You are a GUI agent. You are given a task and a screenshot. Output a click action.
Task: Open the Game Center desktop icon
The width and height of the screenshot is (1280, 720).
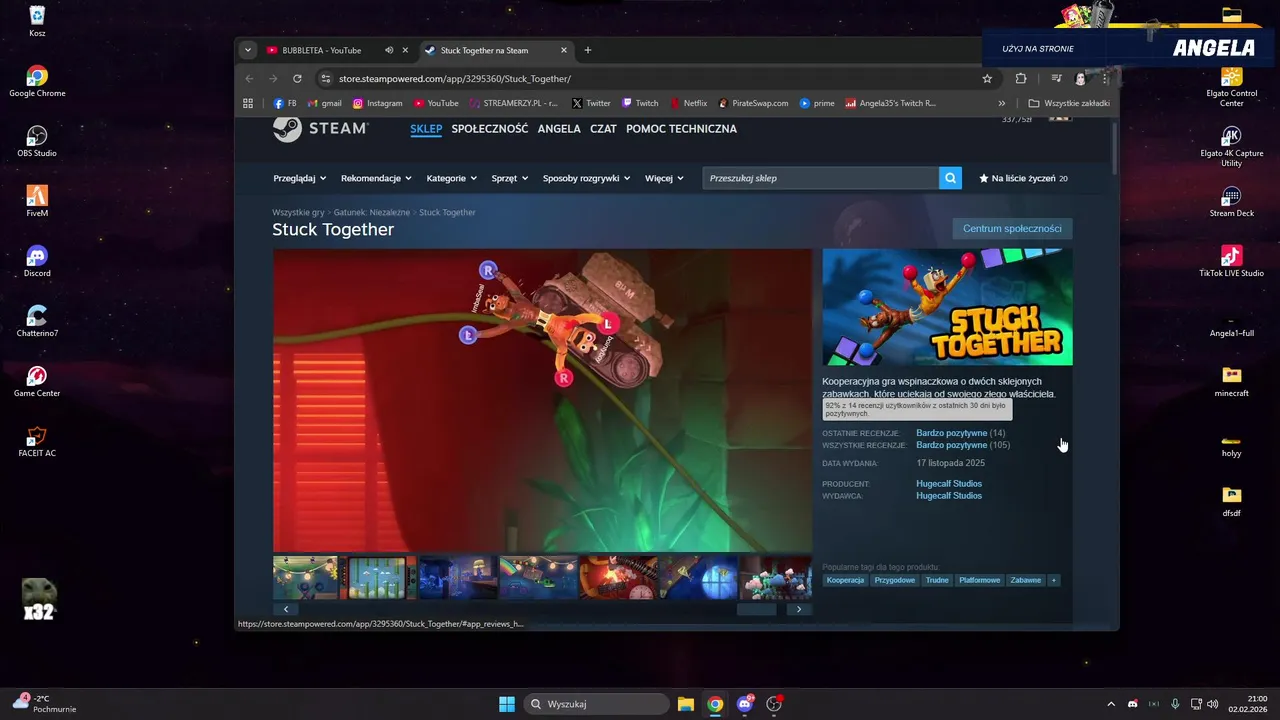(37, 381)
